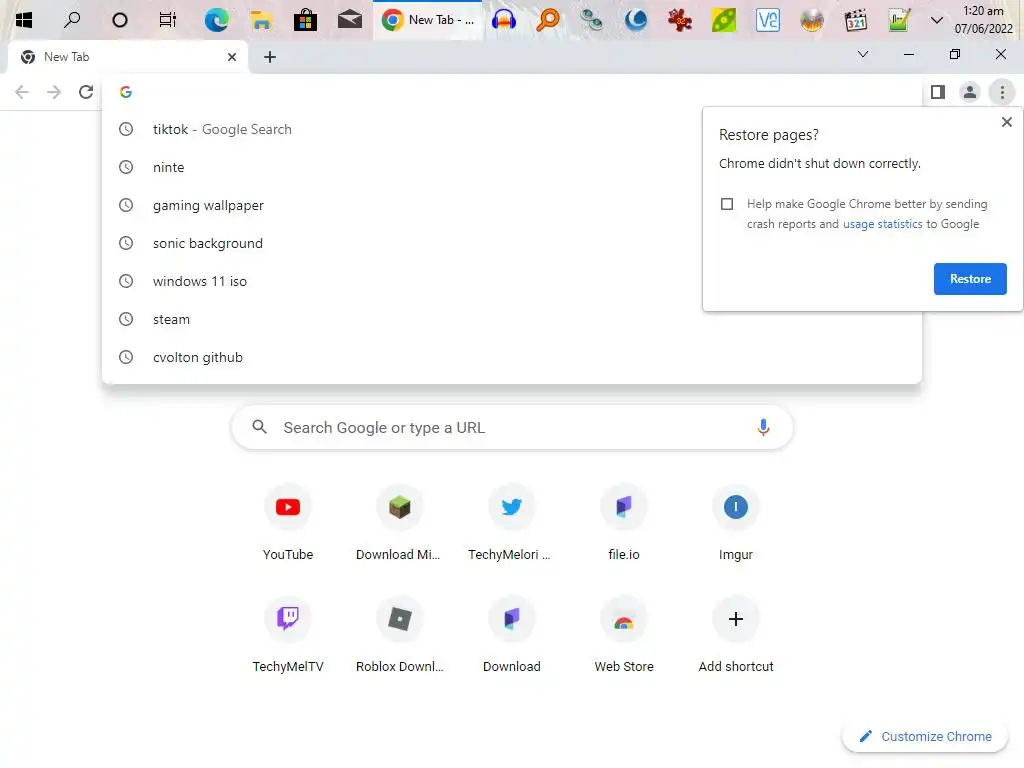Open the red splat app in taskbar
The width and height of the screenshot is (1024, 768).
click(680, 20)
